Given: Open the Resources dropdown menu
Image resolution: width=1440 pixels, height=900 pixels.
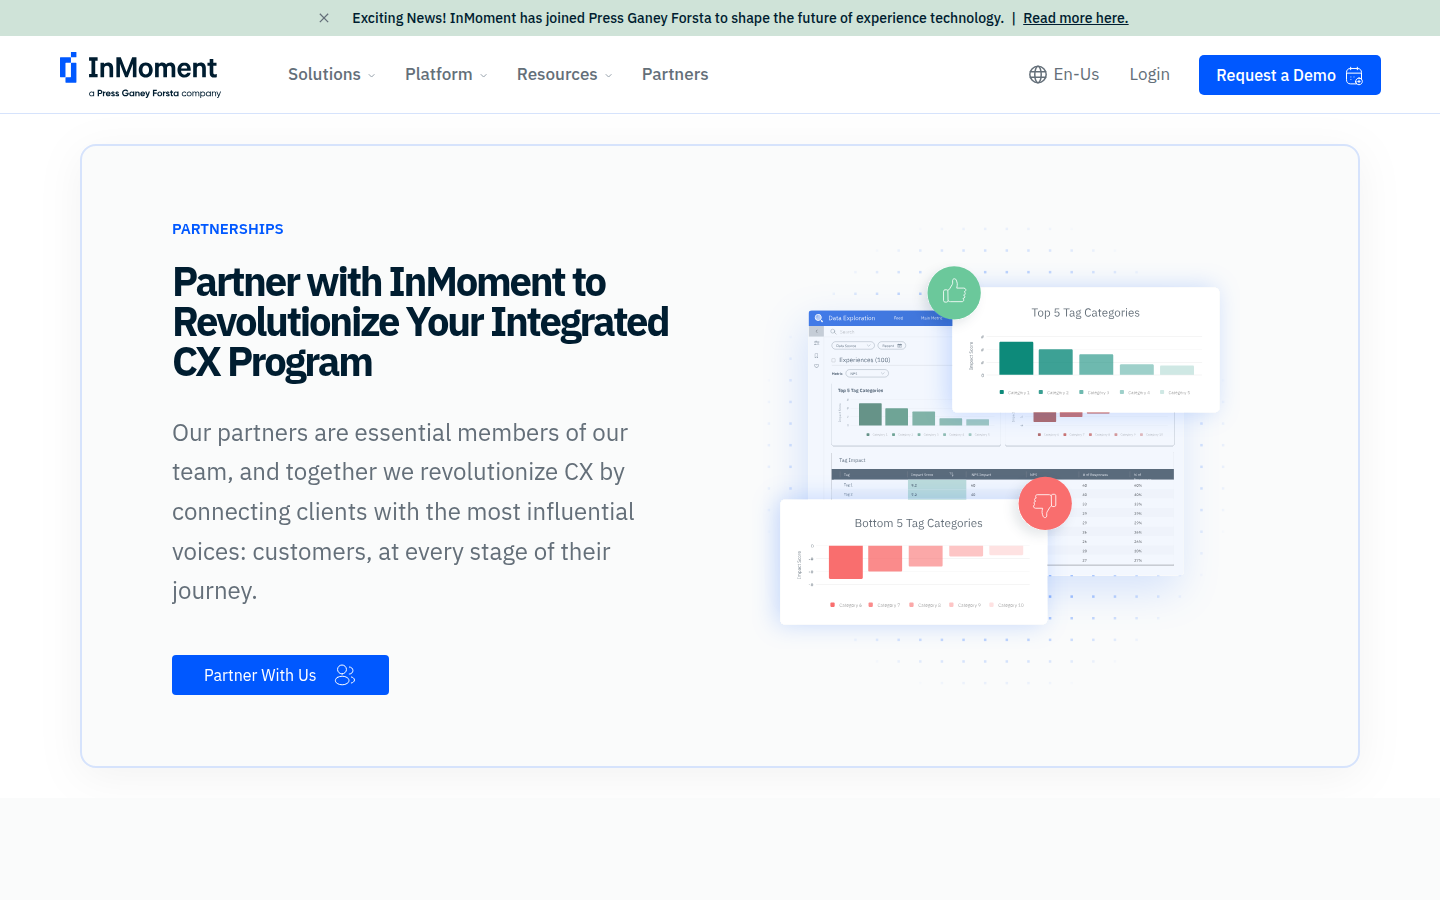Looking at the screenshot, I should (564, 75).
